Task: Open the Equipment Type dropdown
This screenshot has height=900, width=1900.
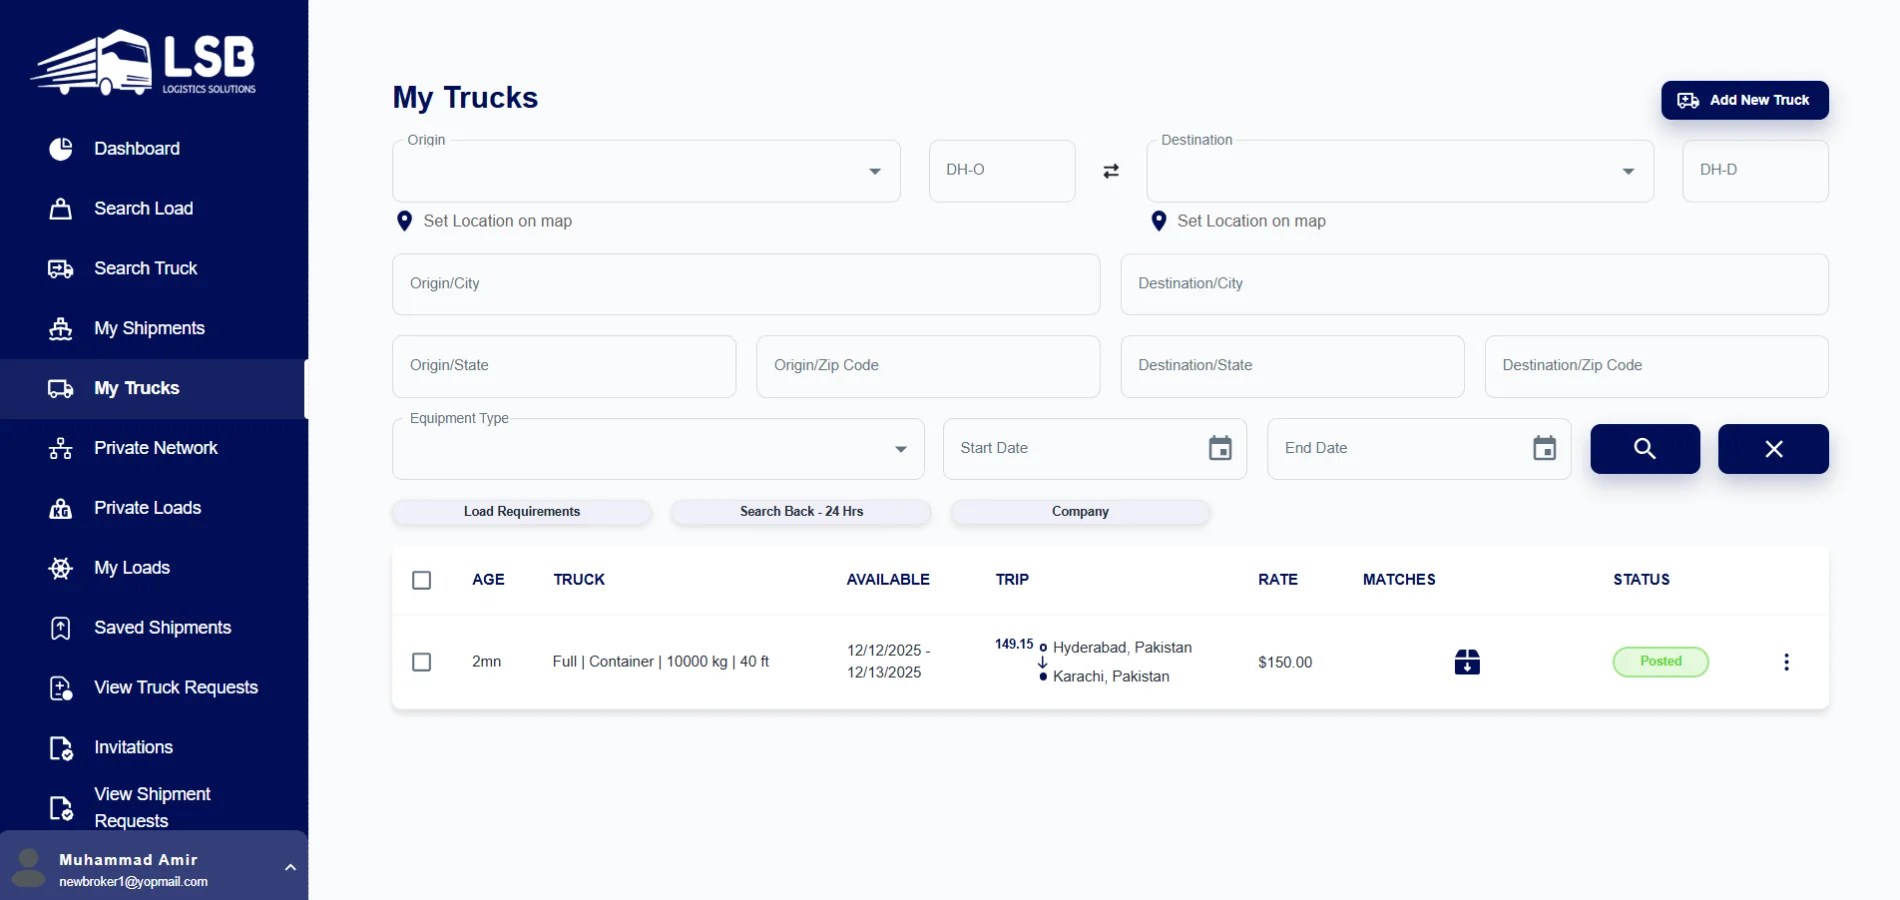Action: (900, 450)
